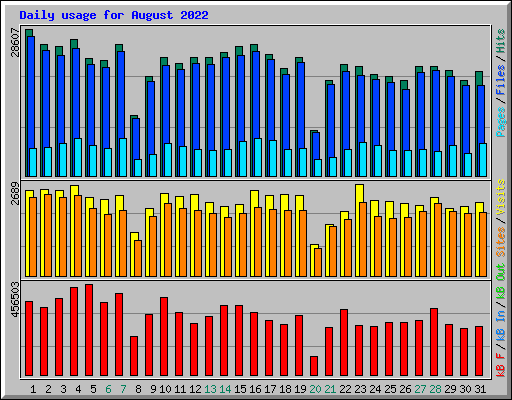This screenshot has height=400, width=512.
Task: Click the red 'kB F' legend label
Action: tap(501, 365)
